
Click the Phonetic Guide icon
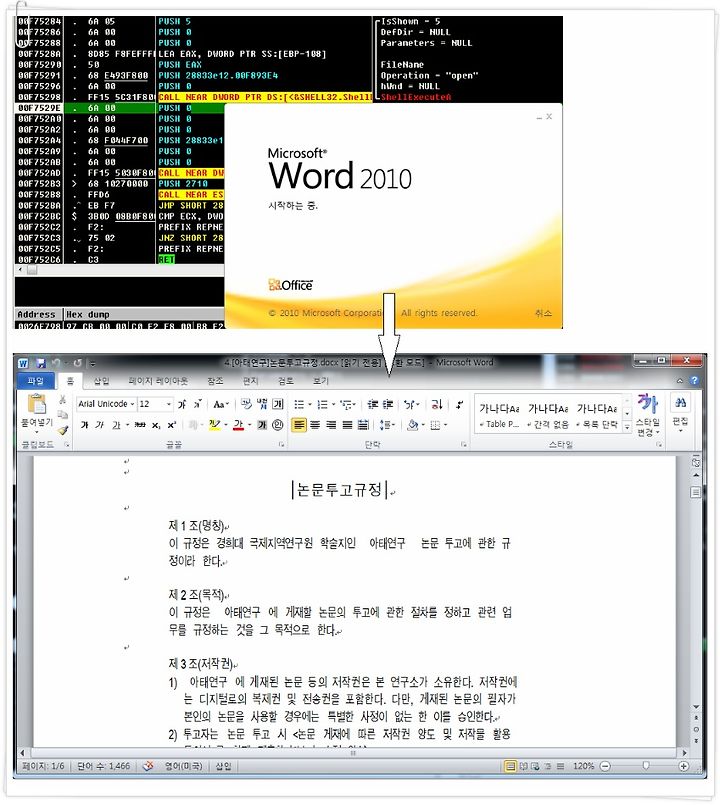click(262, 404)
